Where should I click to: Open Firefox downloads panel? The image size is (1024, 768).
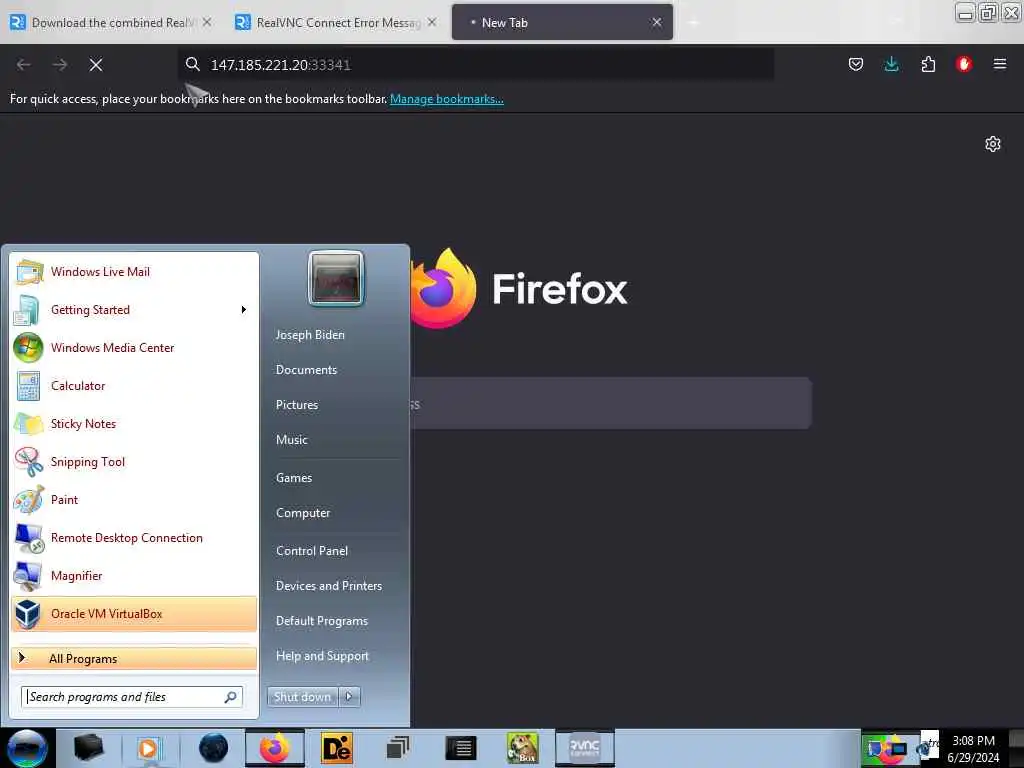tap(891, 64)
